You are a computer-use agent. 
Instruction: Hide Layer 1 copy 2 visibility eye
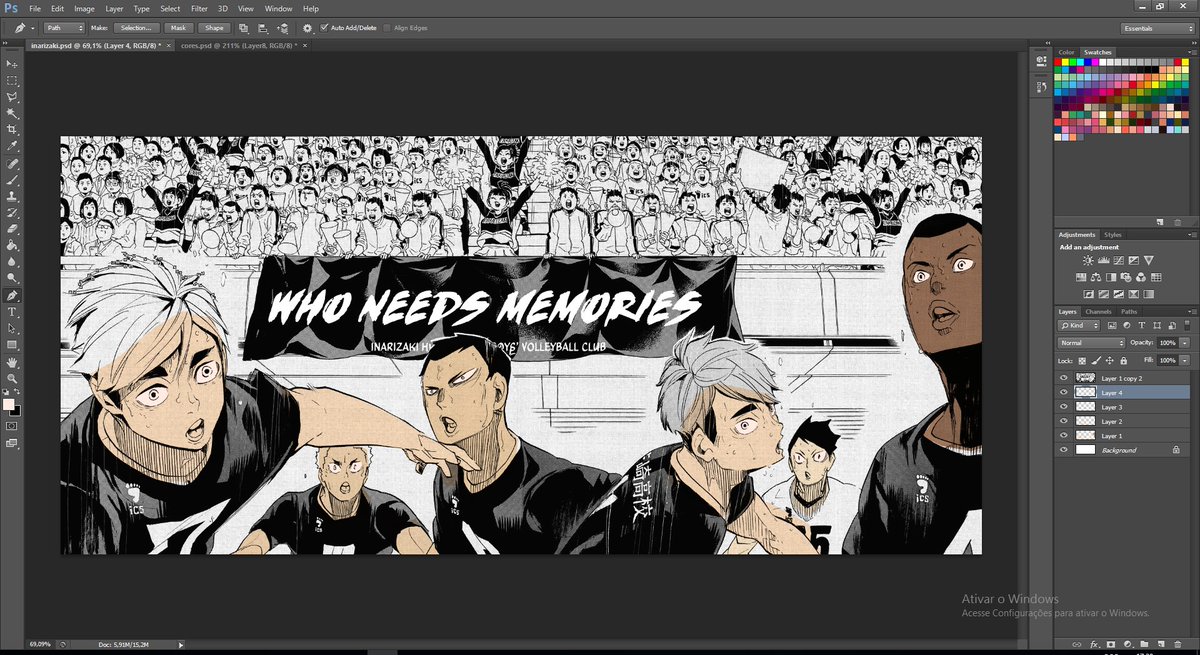tap(1064, 379)
